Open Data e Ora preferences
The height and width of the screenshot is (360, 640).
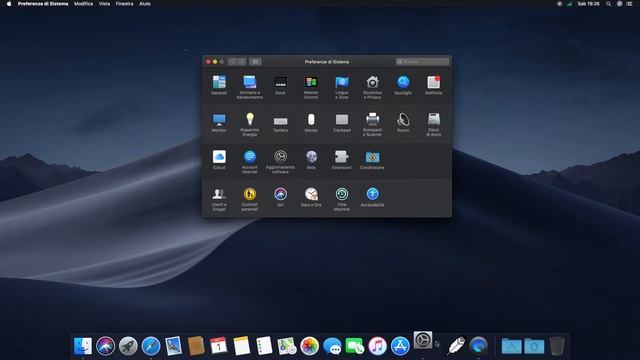click(x=311, y=197)
